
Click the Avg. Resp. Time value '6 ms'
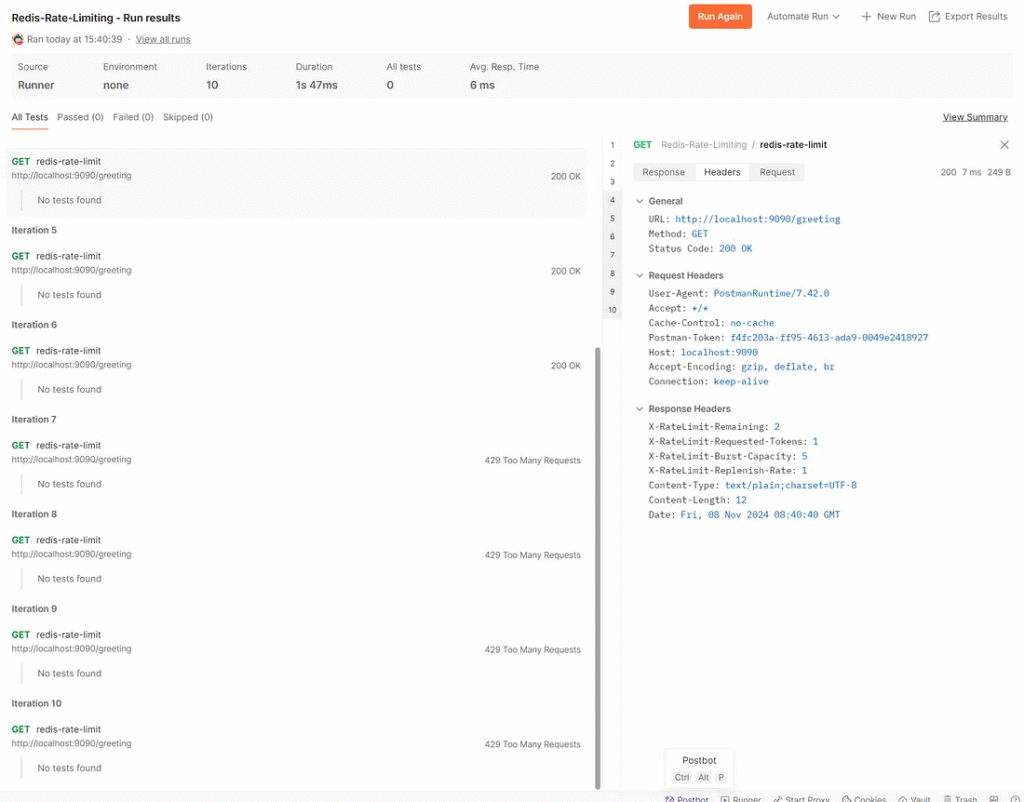[482, 85]
